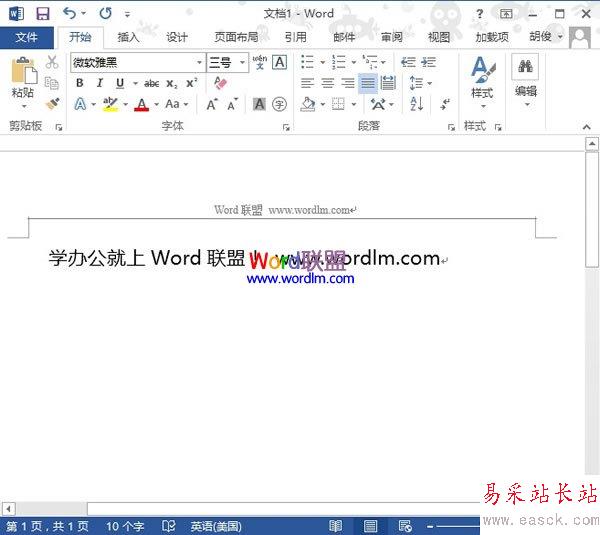Grow font size with the larger A
The height and width of the screenshot is (535, 600).
click(x=212, y=104)
